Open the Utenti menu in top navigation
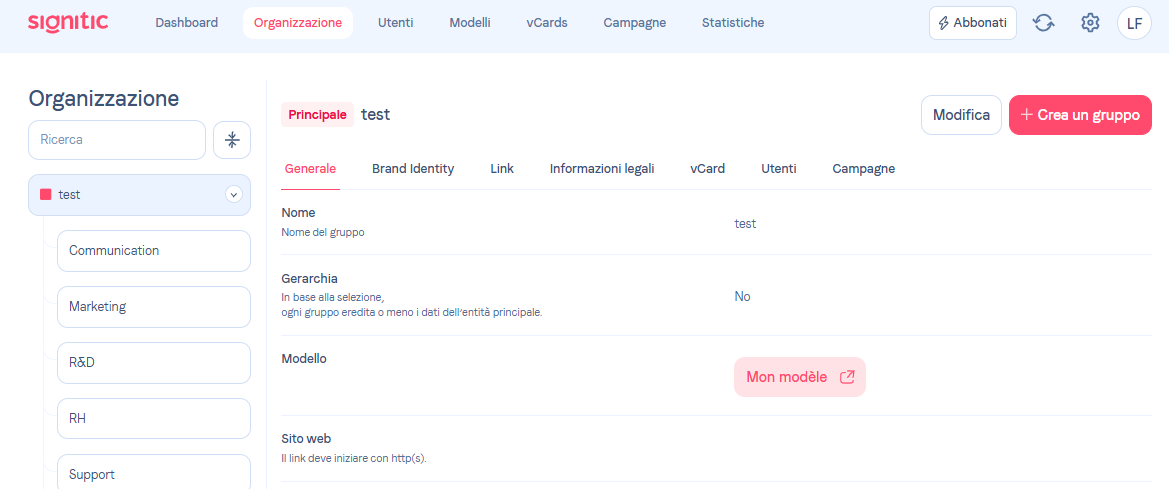Screen dimensions: 1169x489 (395, 23)
